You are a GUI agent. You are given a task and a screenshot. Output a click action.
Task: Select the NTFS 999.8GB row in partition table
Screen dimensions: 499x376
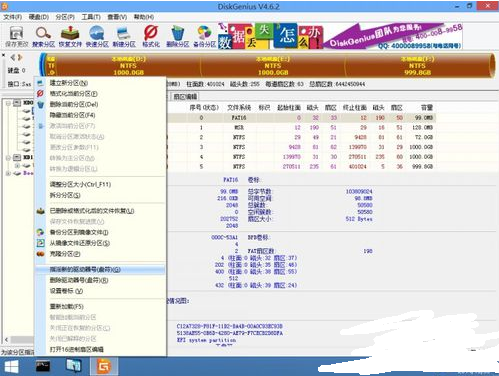click(301, 166)
